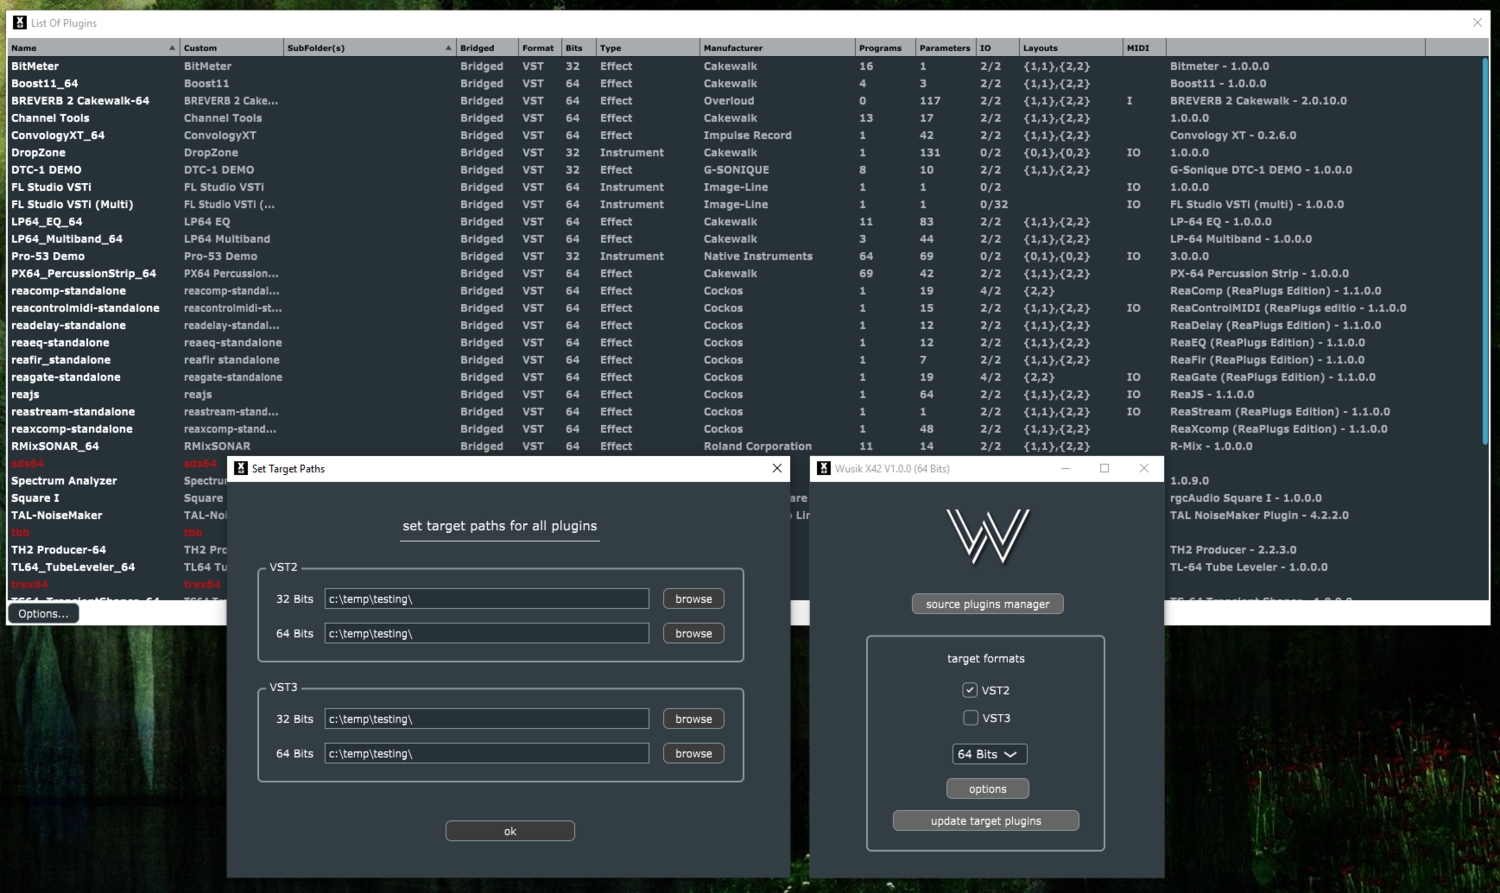1500x893 pixels.
Task: Select the LP64_EQ_64 plugin row
Action: pyautogui.click(x=745, y=222)
